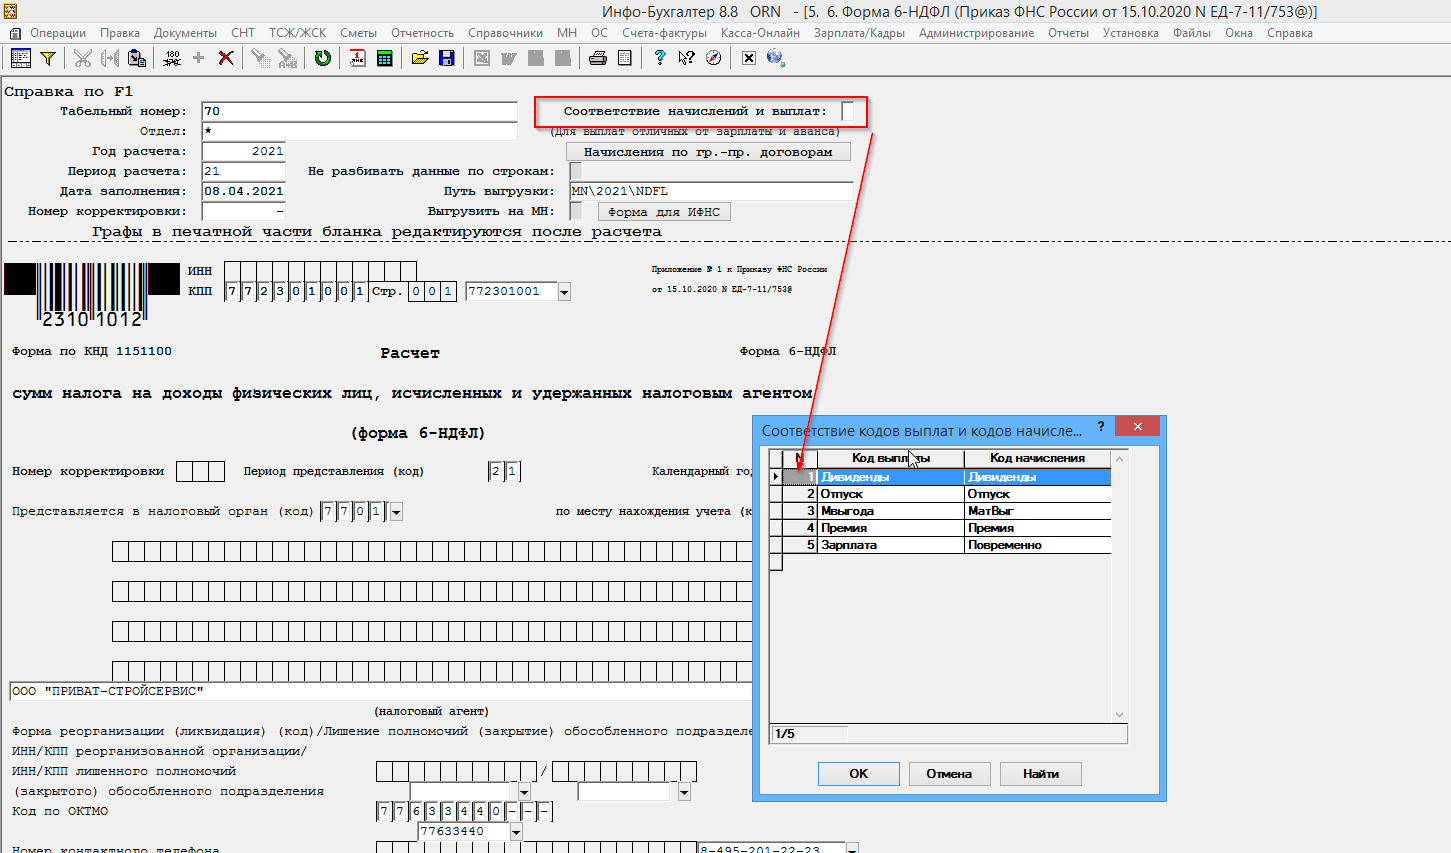Open the print preview page icon
The height and width of the screenshot is (853, 1451).
625,58
